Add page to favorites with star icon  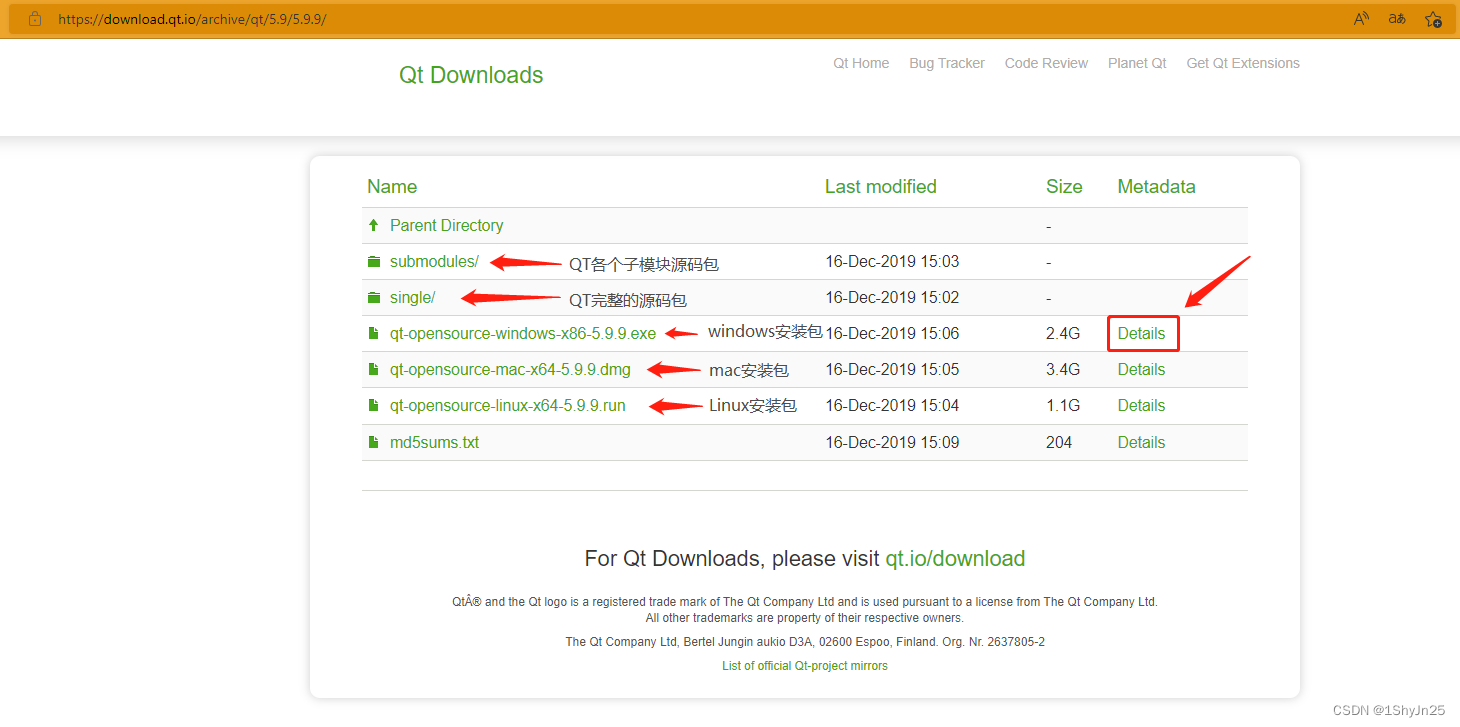click(x=1433, y=19)
